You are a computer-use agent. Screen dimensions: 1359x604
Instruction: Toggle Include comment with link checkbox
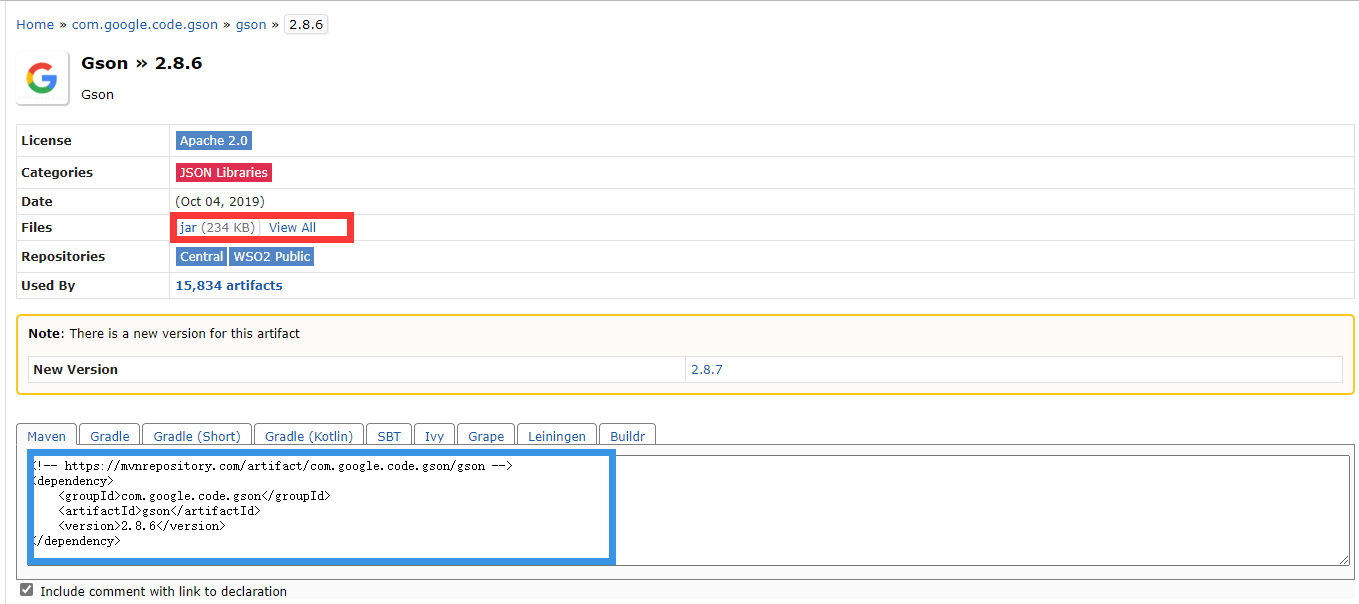point(27,590)
